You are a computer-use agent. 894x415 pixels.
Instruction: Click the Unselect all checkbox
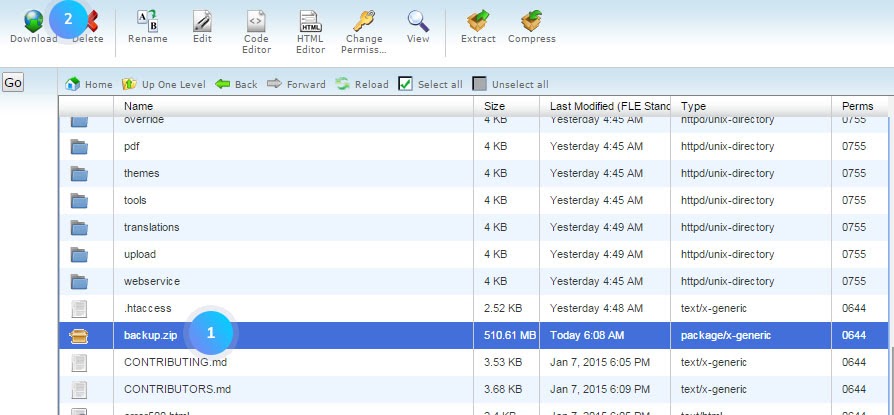tap(480, 84)
